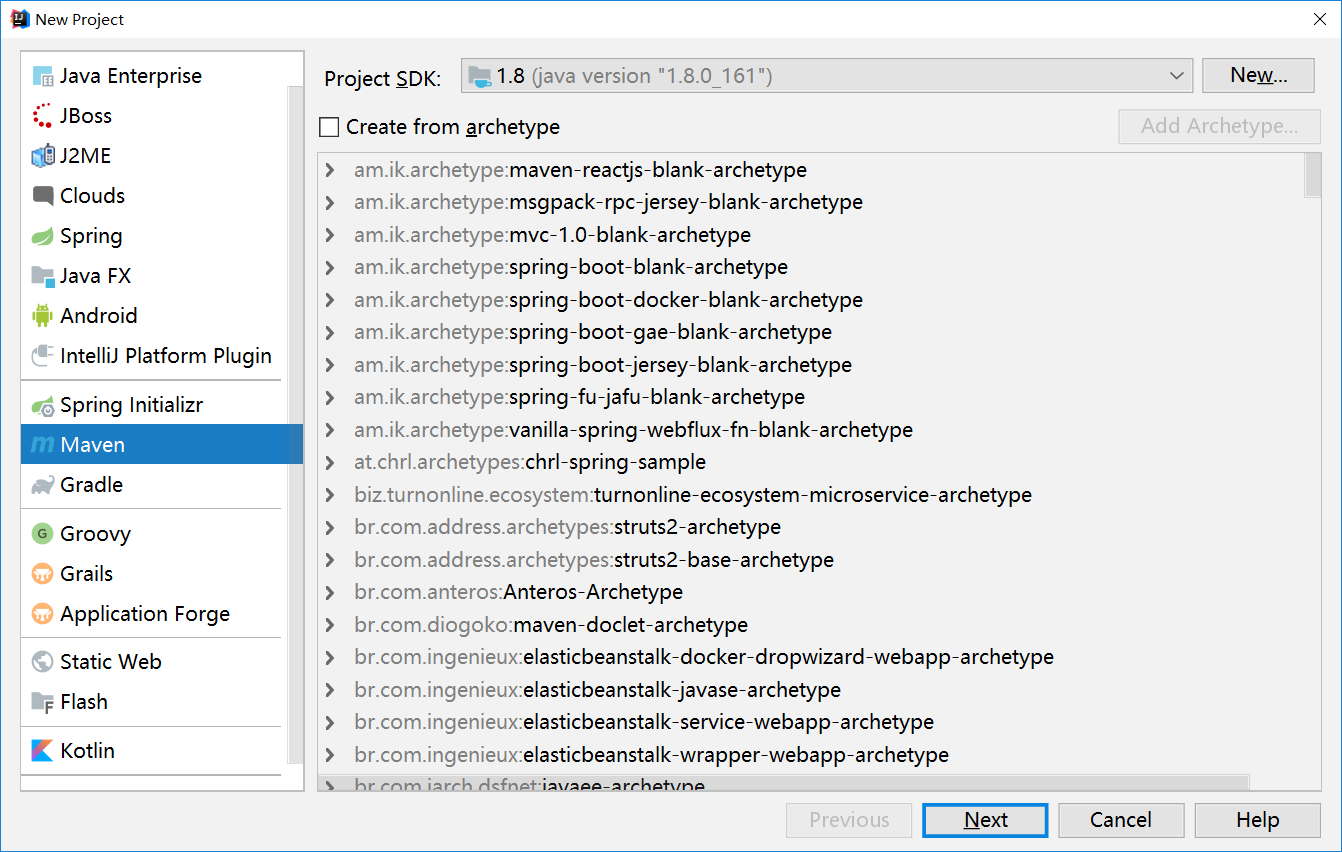Screen dimensions: 1342x852
Task: Click the Java Enterprise icon
Action: tap(43, 76)
